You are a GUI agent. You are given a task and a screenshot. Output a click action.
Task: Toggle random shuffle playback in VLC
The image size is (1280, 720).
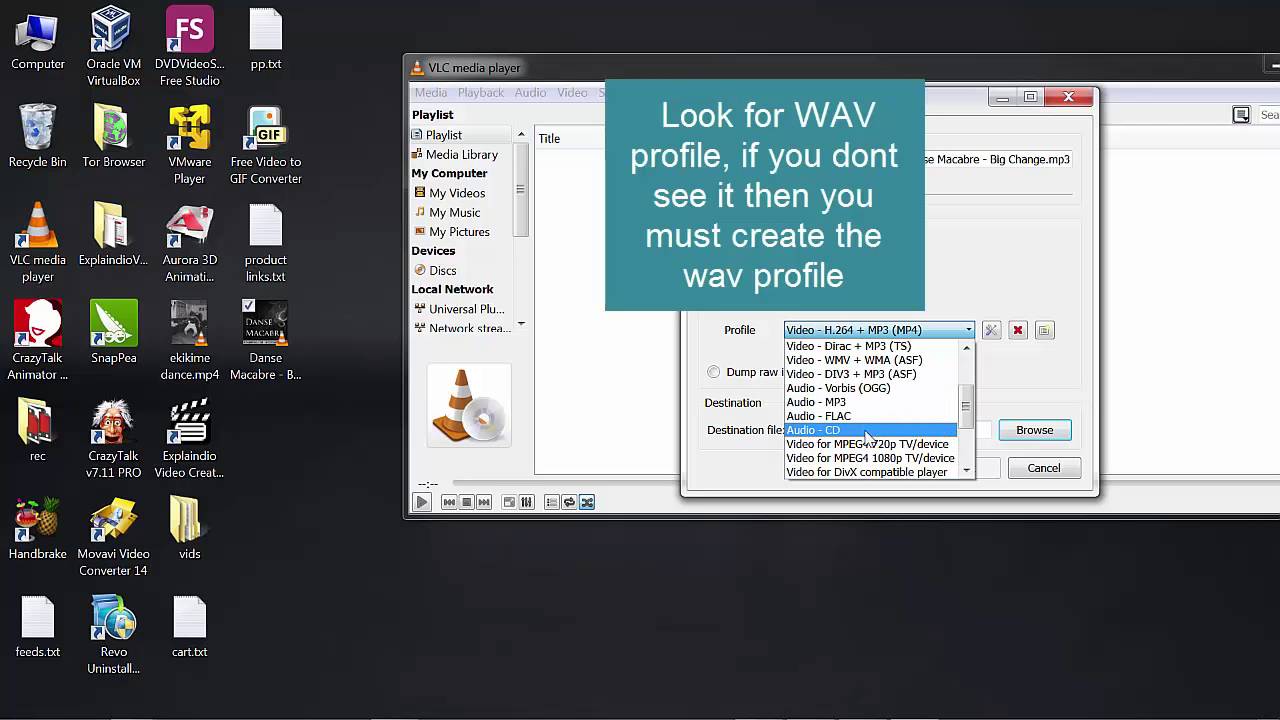(587, 502)
